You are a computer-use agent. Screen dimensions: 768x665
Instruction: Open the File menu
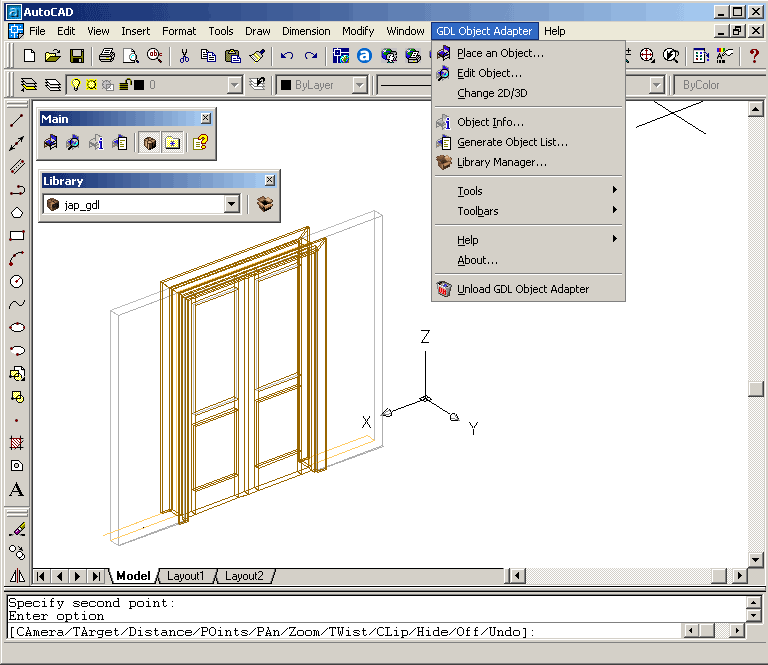click(x=37, y=31)
